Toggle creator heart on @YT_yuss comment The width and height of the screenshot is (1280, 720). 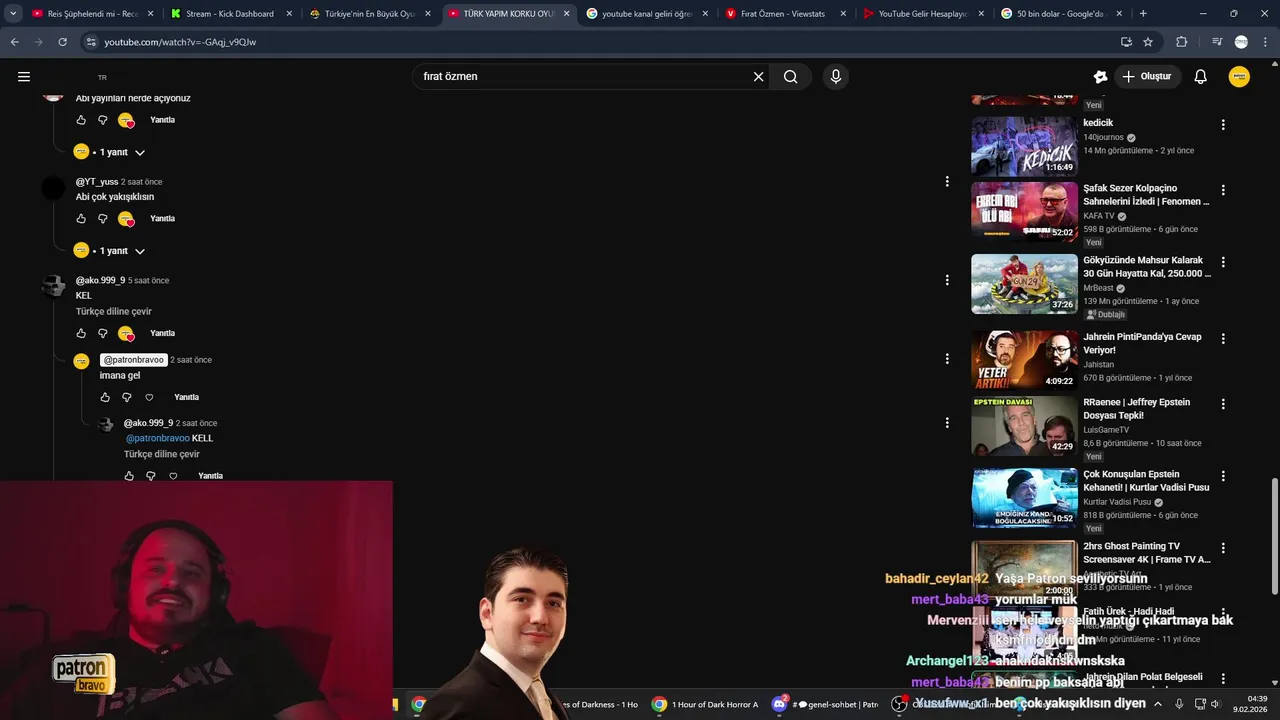tap(126, 219)
